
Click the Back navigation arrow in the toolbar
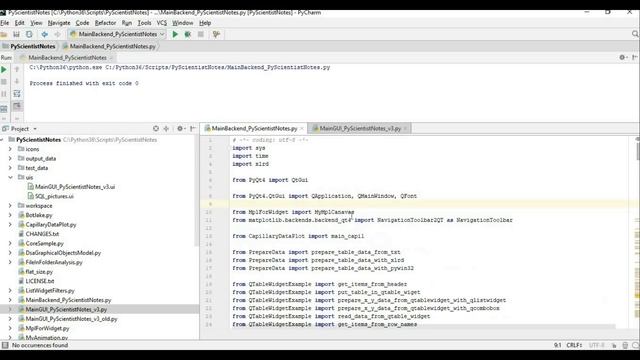coord(44,34)
